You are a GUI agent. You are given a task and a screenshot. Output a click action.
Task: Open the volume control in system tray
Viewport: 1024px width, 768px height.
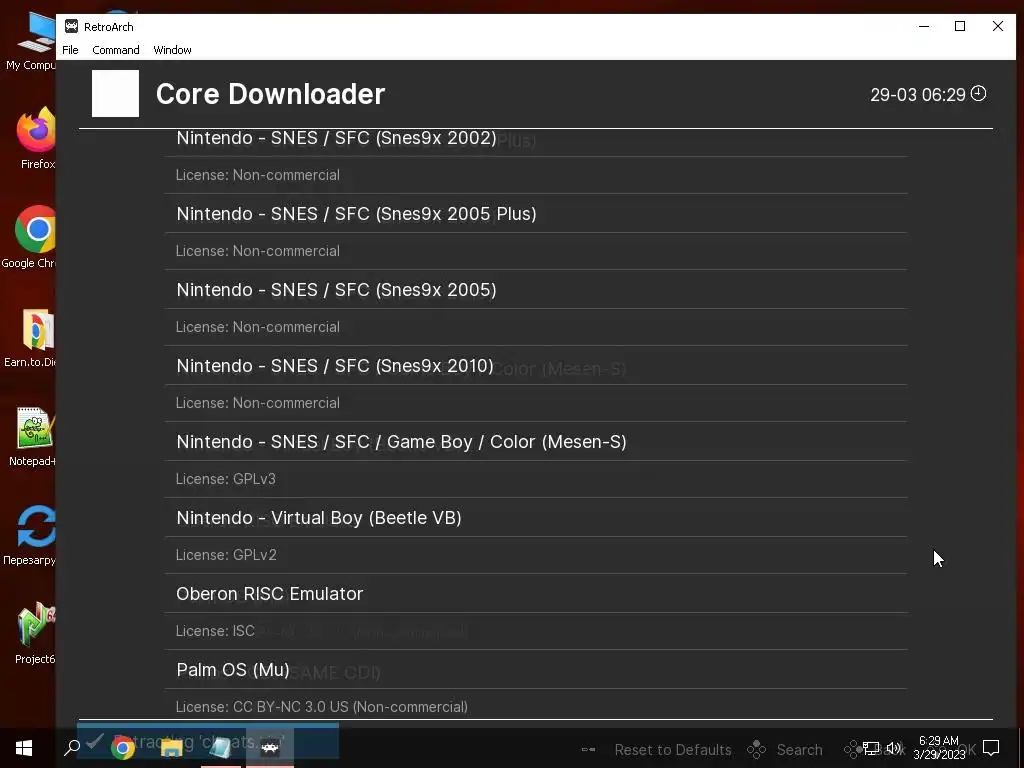tap(893, 748)
